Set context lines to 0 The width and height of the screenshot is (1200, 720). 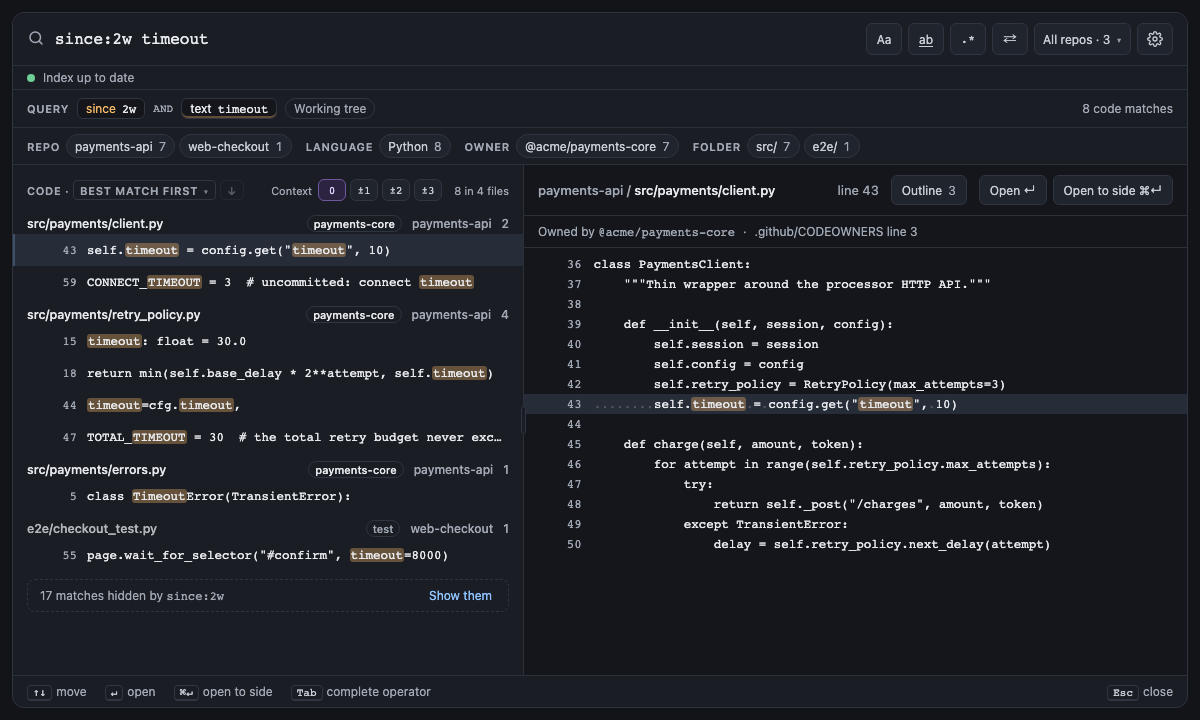point(332,191)
